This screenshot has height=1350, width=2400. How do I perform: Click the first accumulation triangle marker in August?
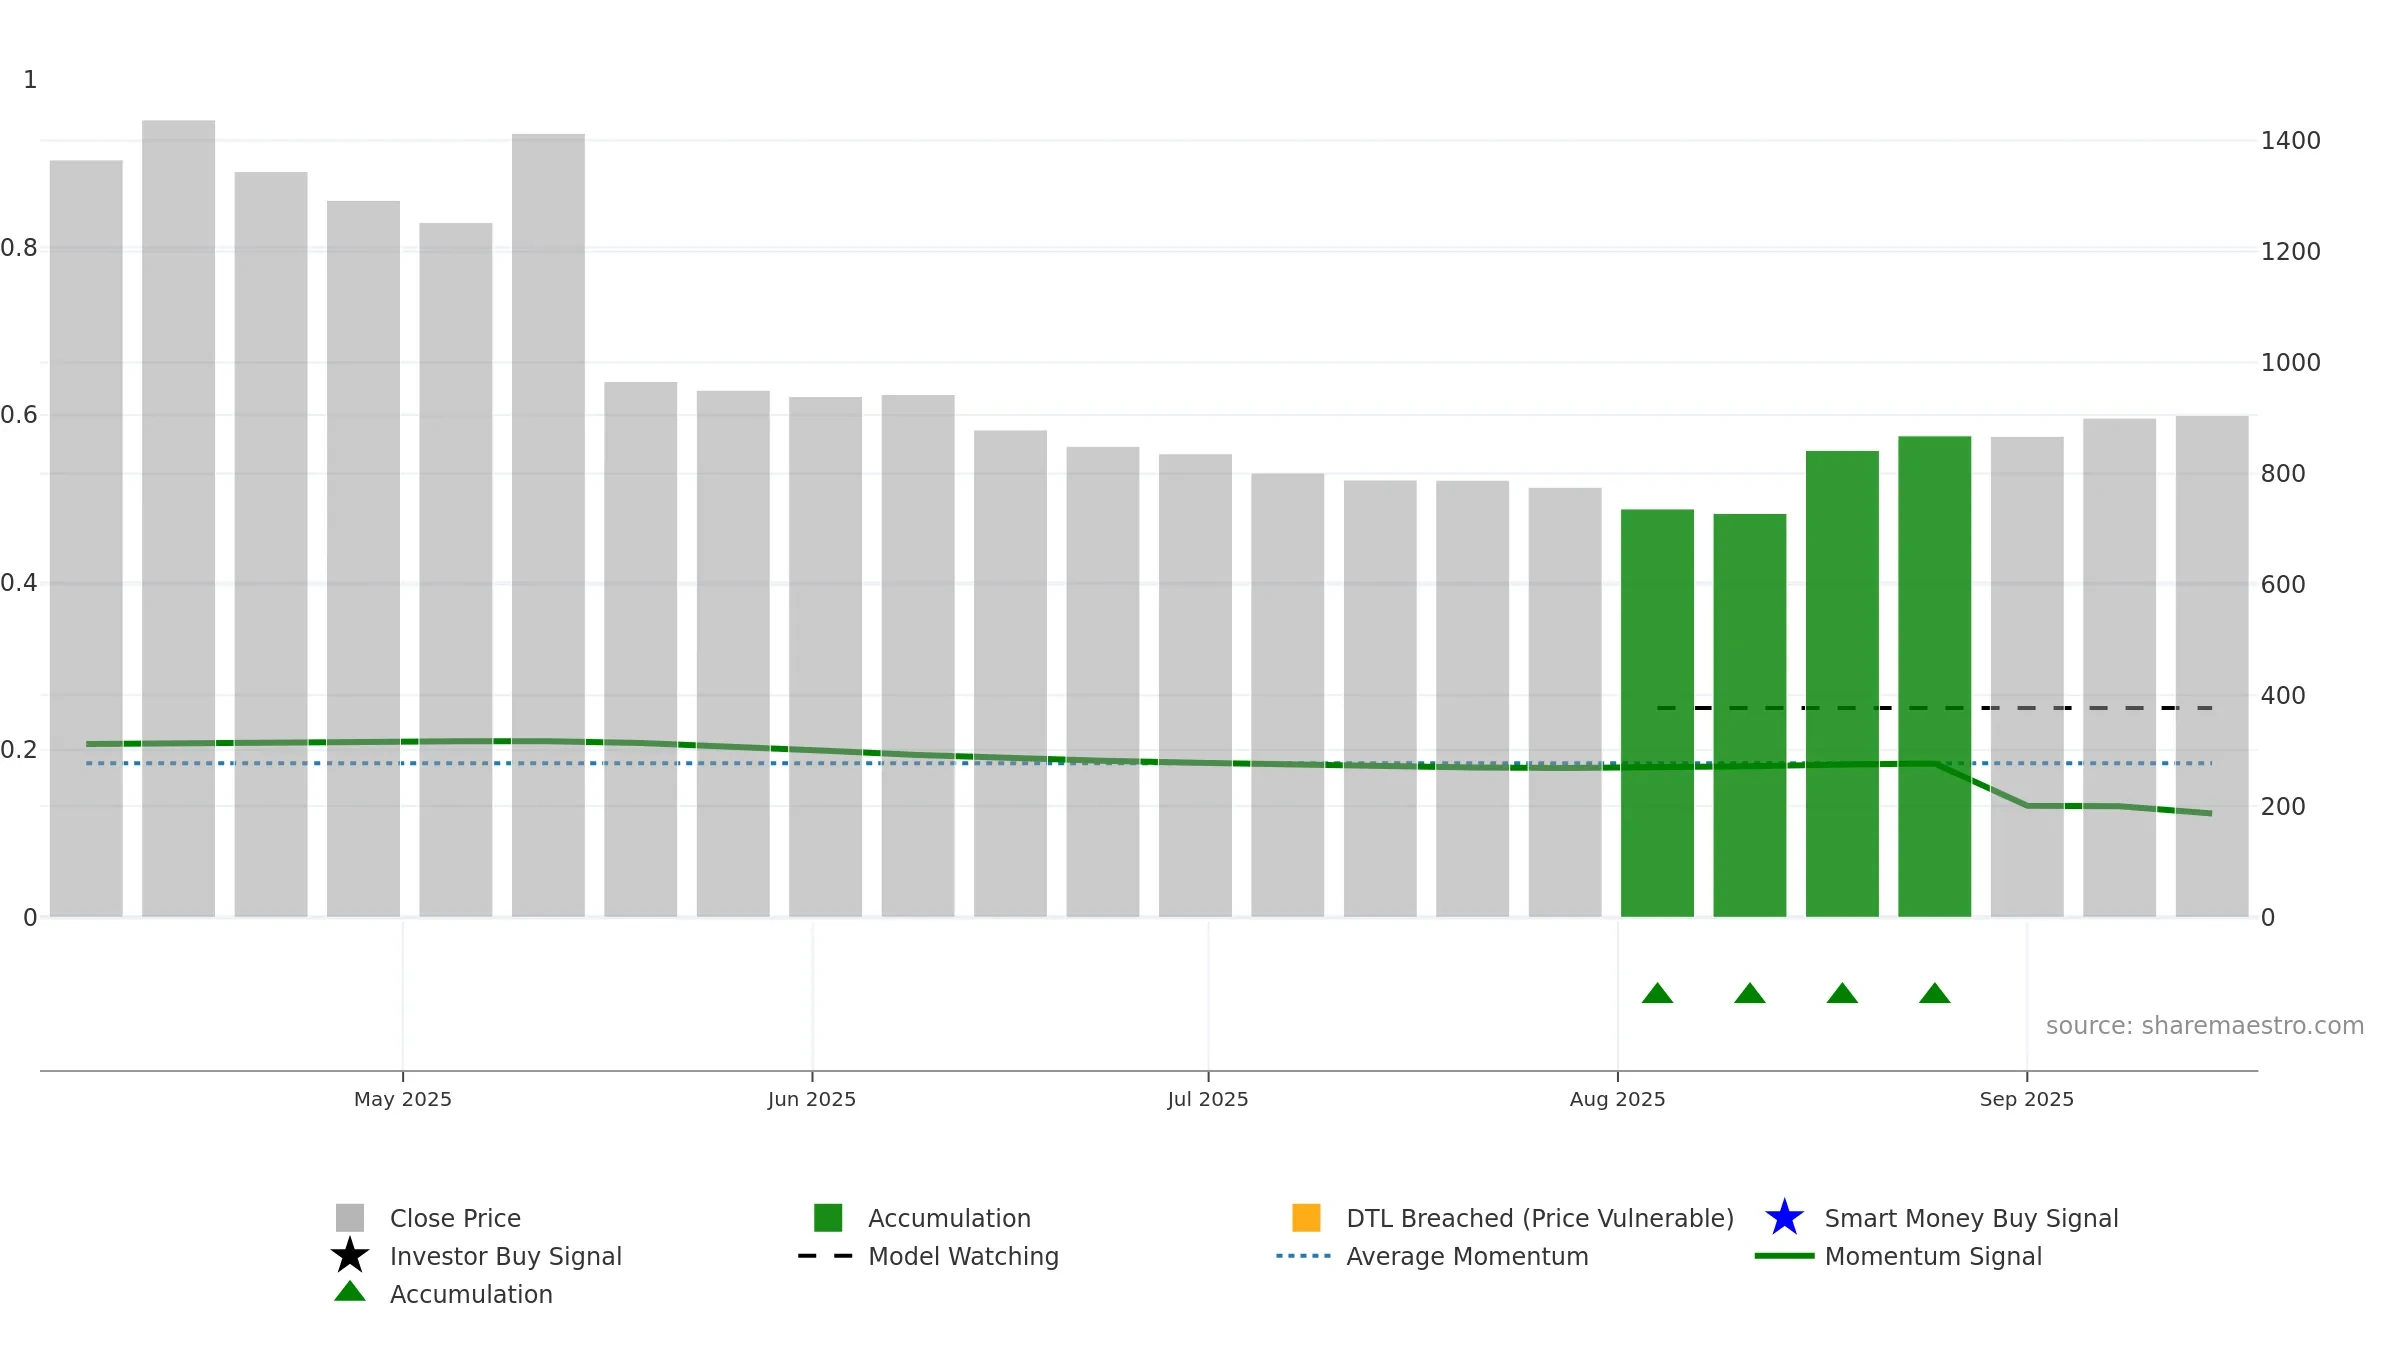coord(1657,993)
